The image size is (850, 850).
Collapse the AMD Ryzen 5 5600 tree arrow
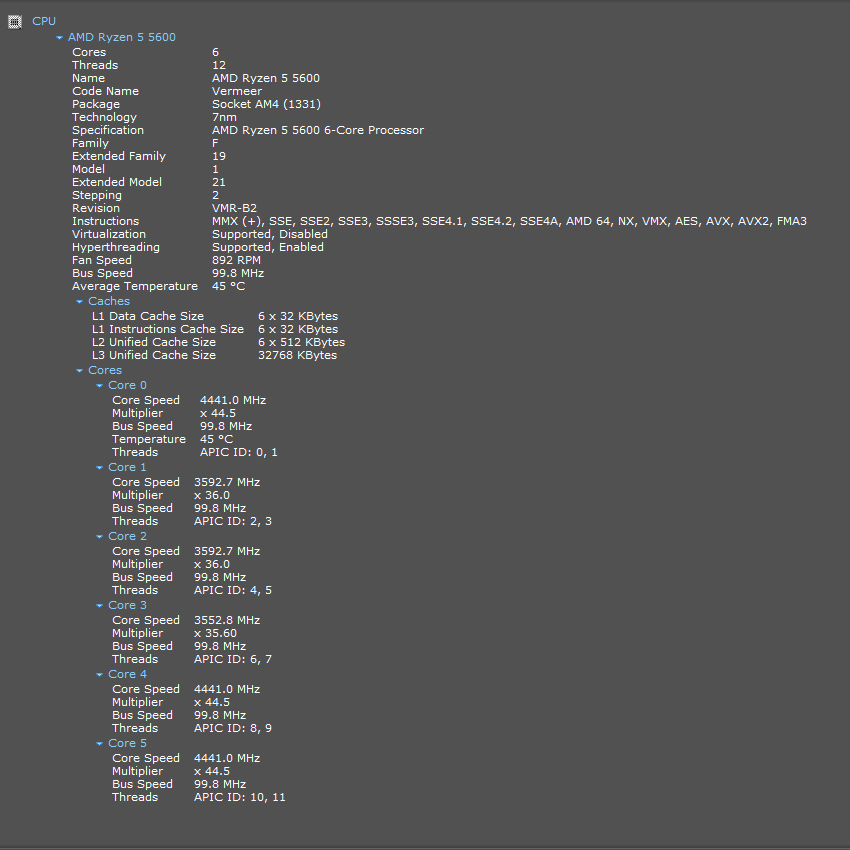point(60,37)
